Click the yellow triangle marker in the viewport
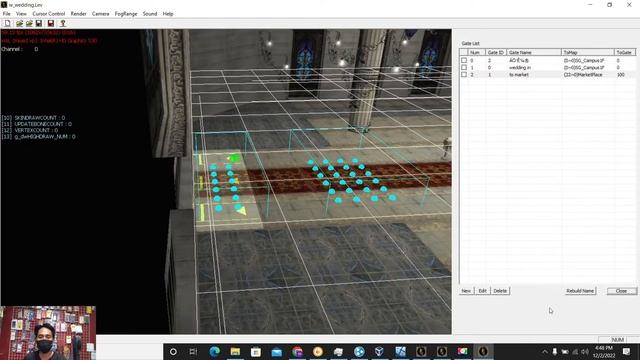Viewport: 640px width, 360px height. pyautogui.click(x=242, y=211)
